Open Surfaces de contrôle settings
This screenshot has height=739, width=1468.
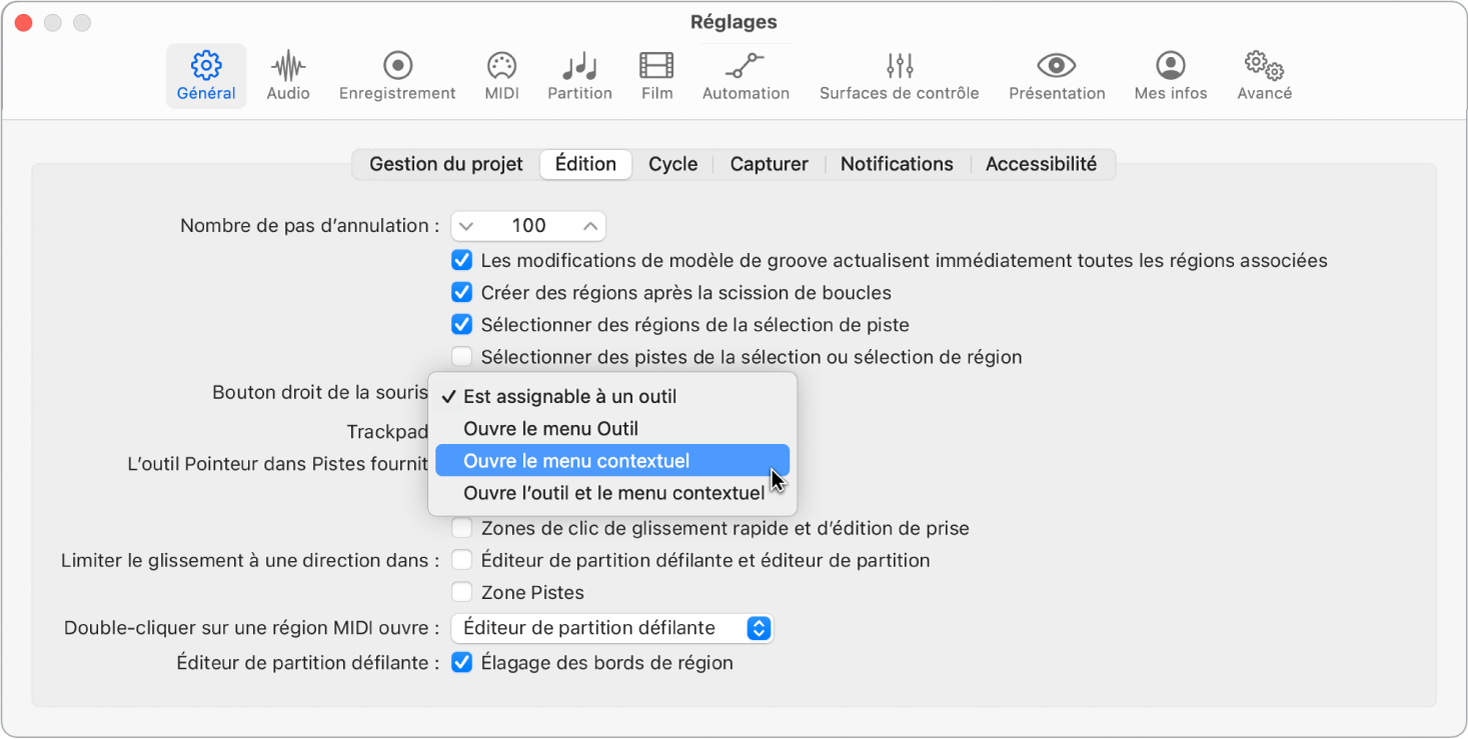[x=898, y=75]
